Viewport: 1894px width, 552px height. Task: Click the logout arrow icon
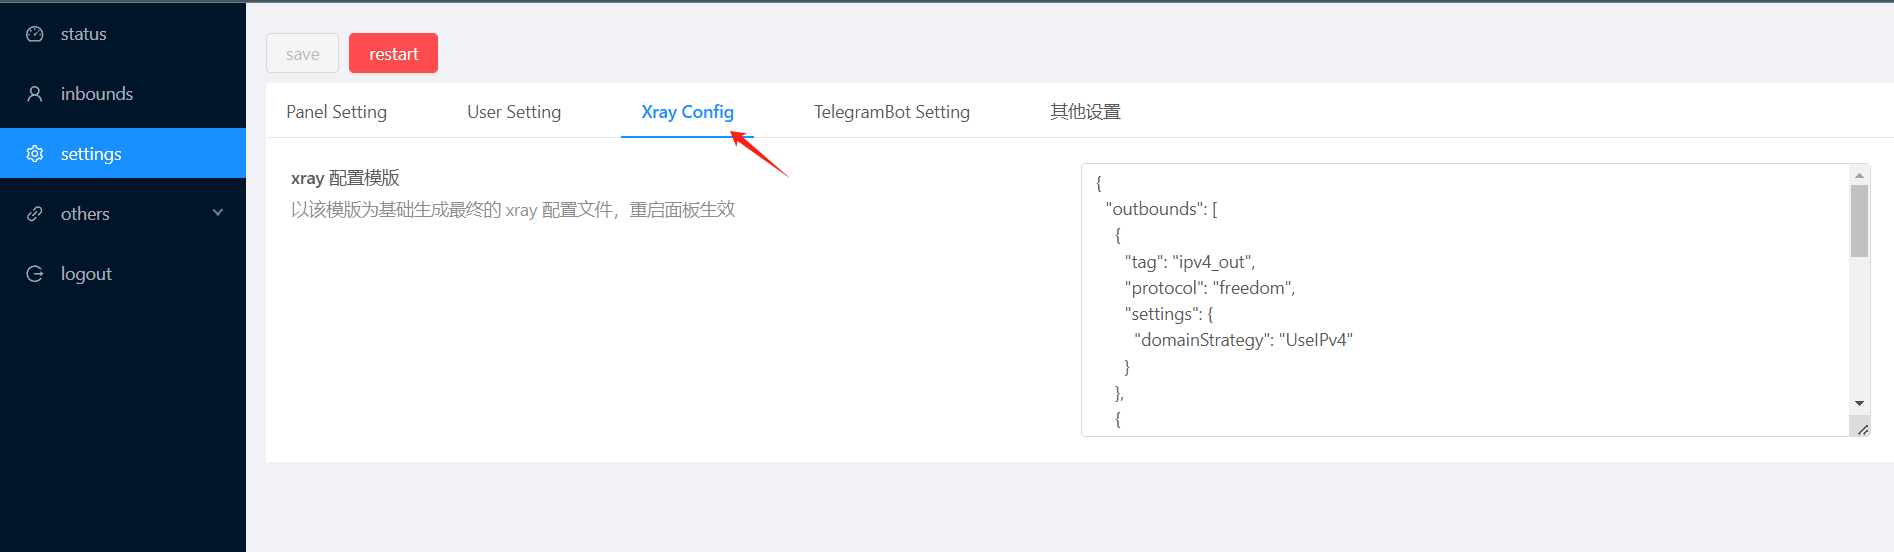click(35, 274)
